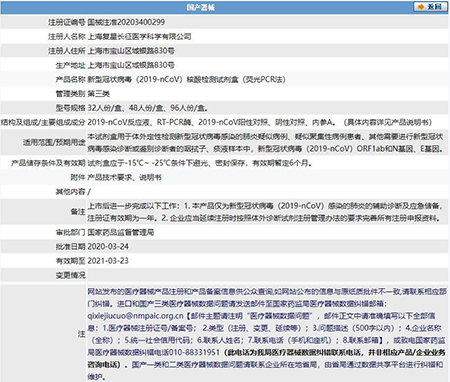This screenshot has height=382, width=450.
Task: Click the orange arrow icon on 返回 button
Action: (421, 6)
